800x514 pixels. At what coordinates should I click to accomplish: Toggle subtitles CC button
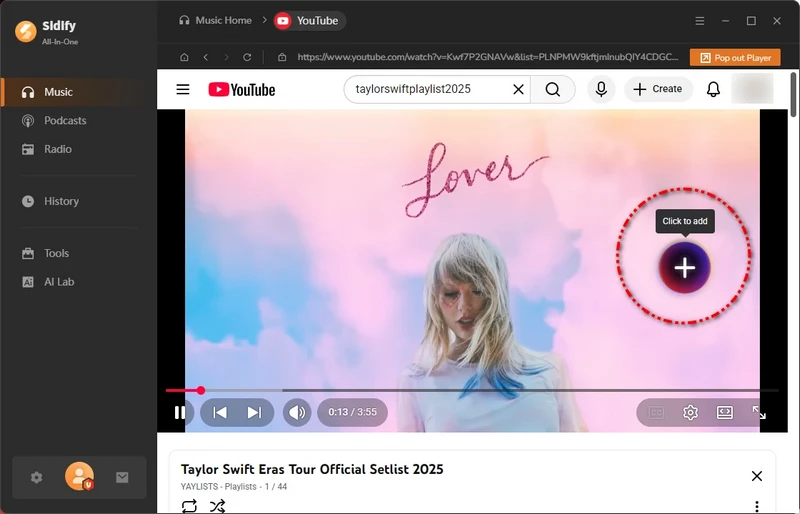656,412
